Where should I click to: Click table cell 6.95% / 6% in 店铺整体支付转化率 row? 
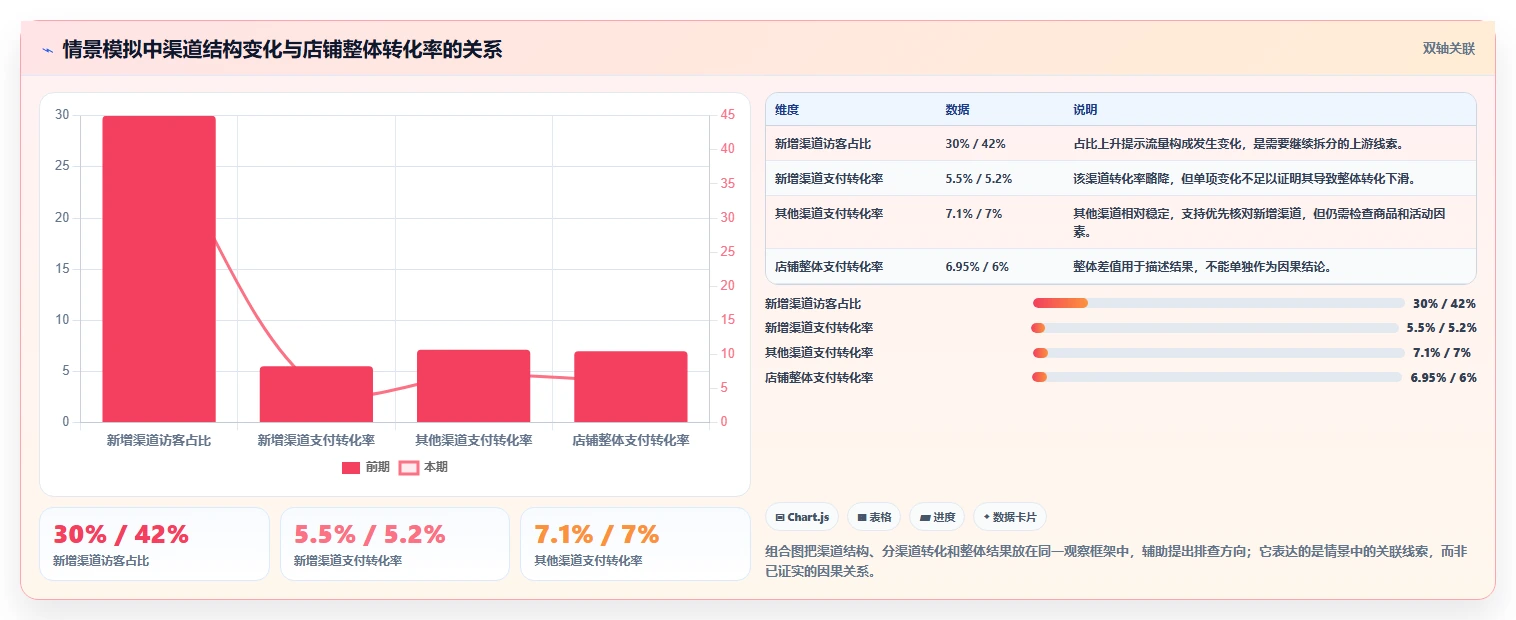pos(977,267)
